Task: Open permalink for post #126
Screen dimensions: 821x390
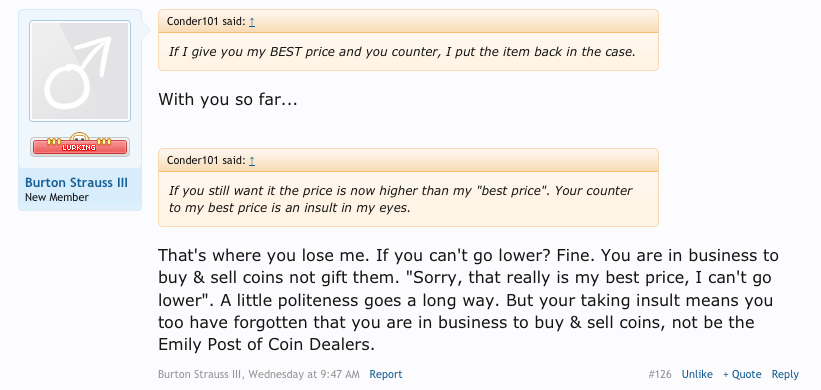Action: pyautogui.click(x=660, y=374)
